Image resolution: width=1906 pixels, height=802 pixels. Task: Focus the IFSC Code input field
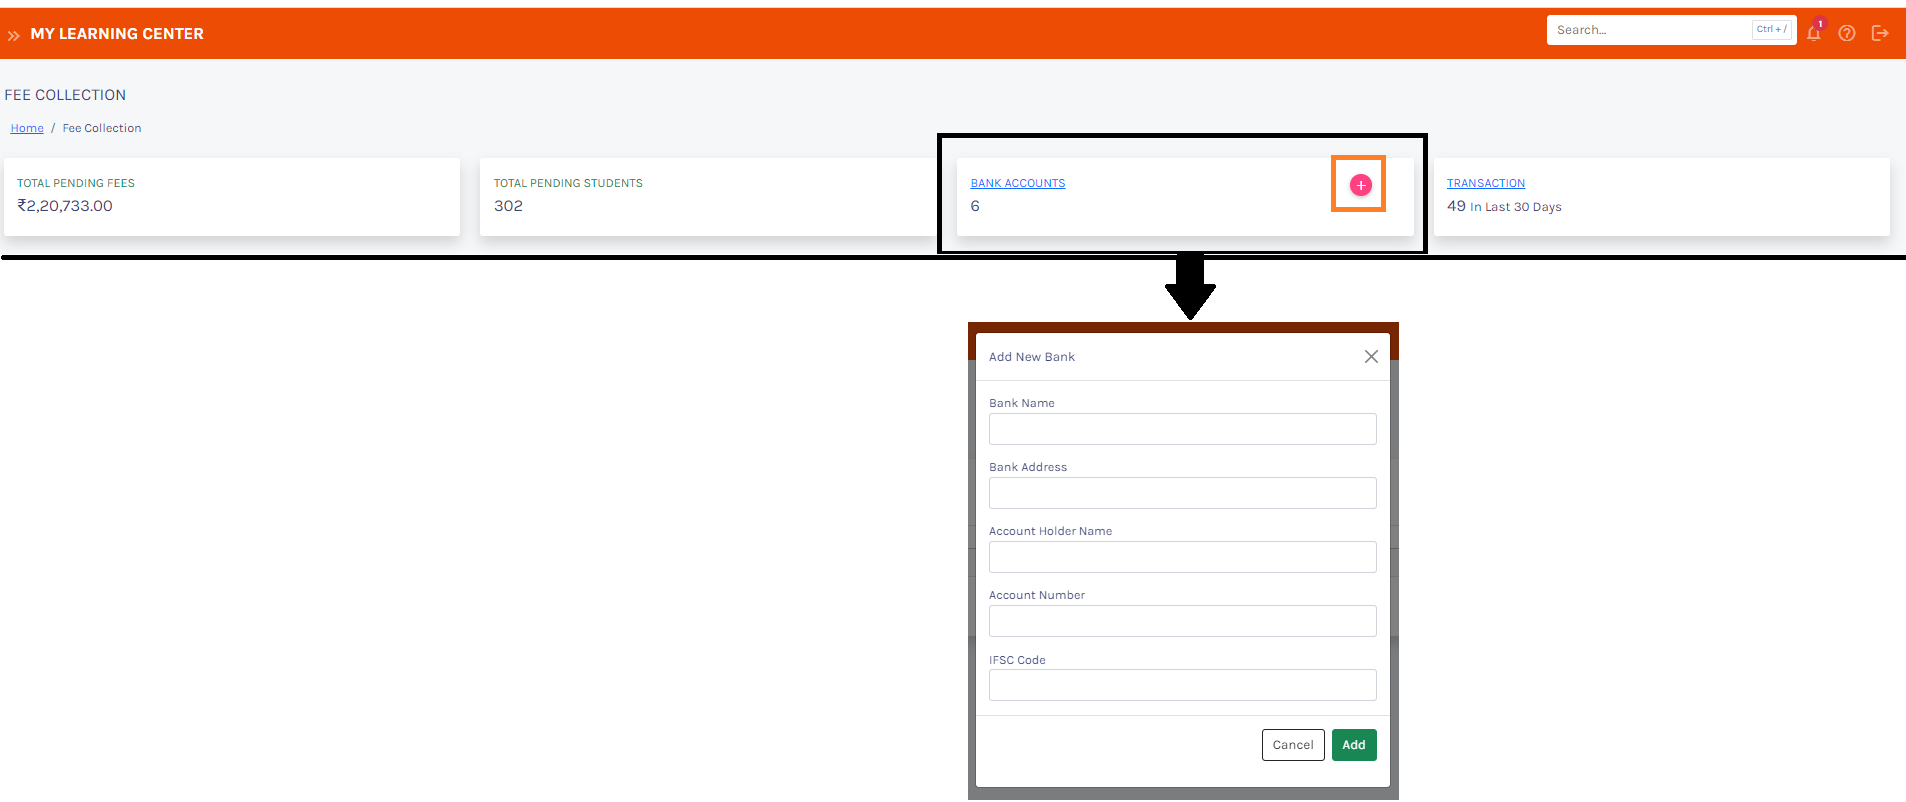point(1182,685)
